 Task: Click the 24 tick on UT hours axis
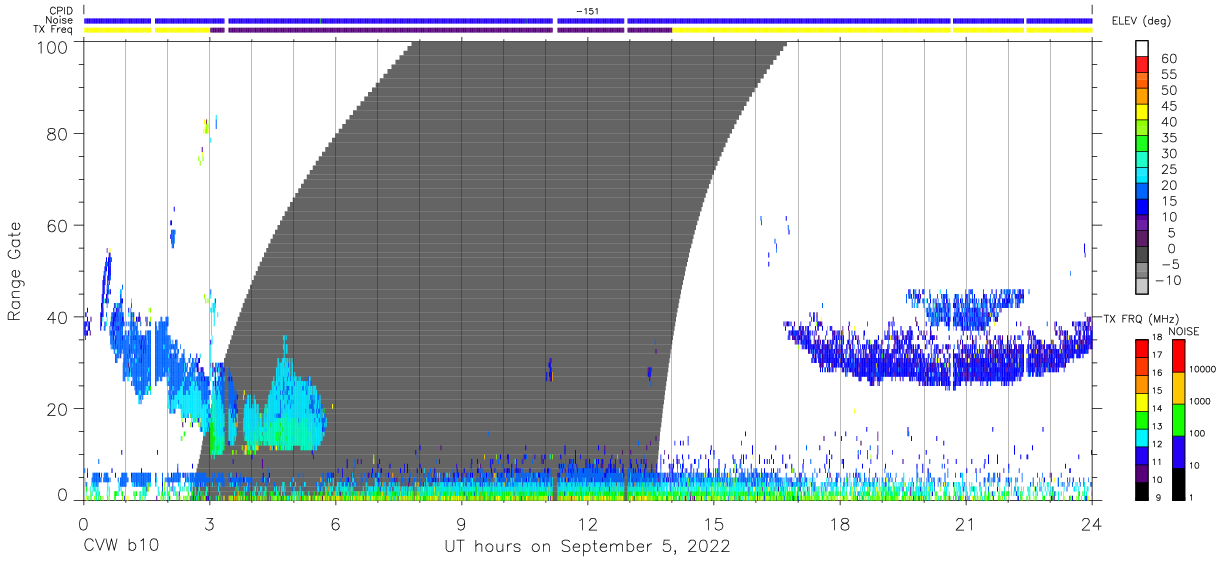click(x=1092, y=523)
